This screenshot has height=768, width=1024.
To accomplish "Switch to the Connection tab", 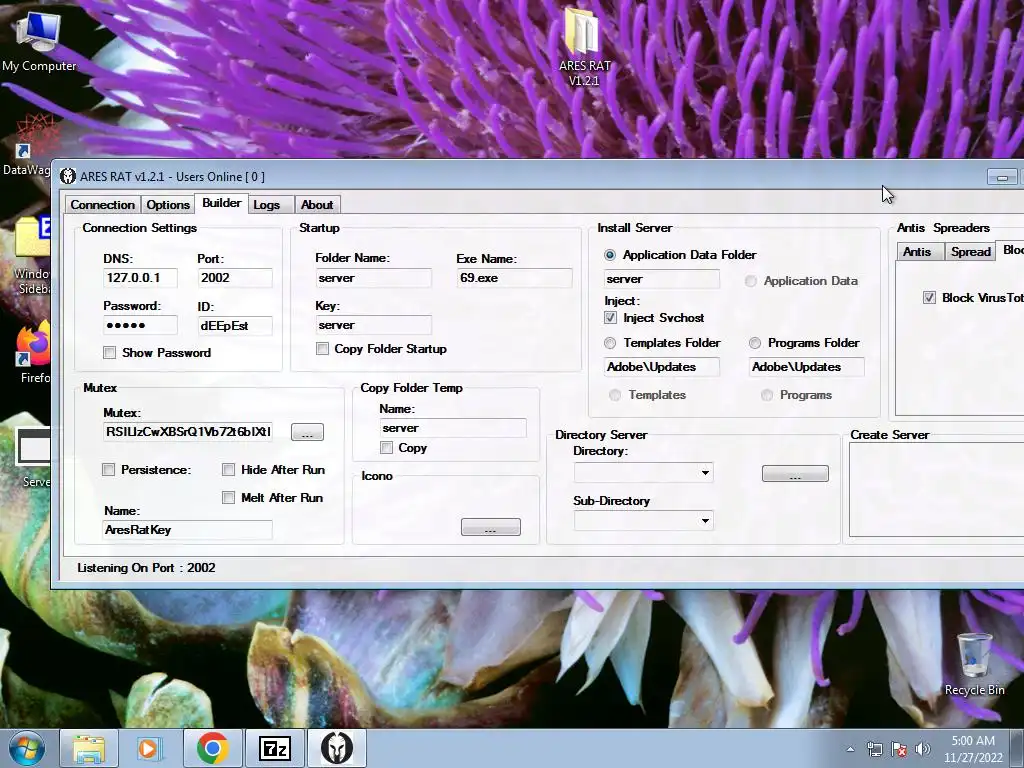I will coord(103,204).
